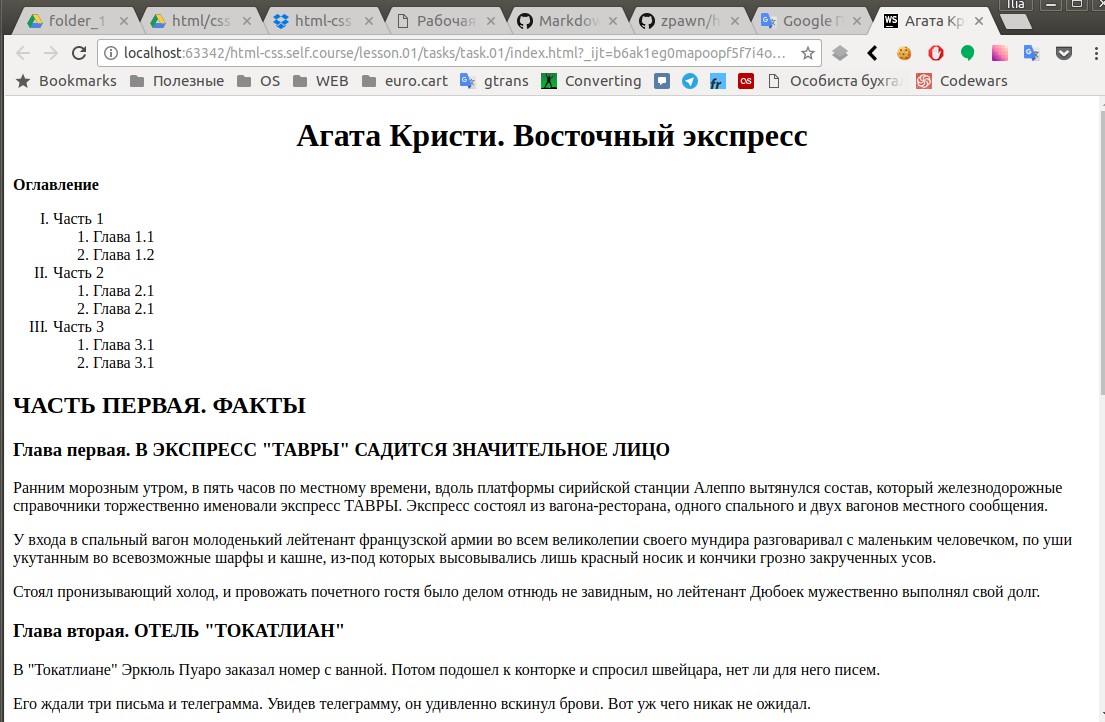Open the cookie manager extension
This screenshot has height=722, width=1105.
coord(904,53)
